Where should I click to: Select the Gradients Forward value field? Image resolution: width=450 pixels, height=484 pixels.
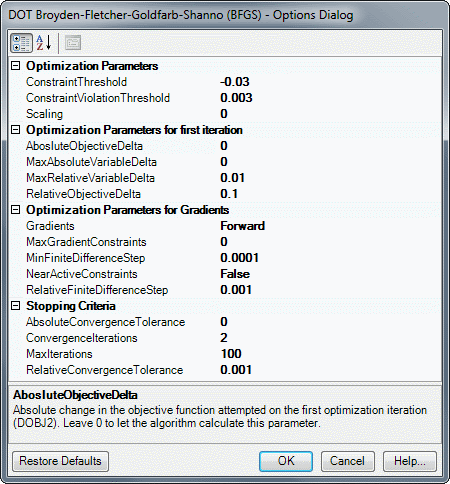(330, 226)
